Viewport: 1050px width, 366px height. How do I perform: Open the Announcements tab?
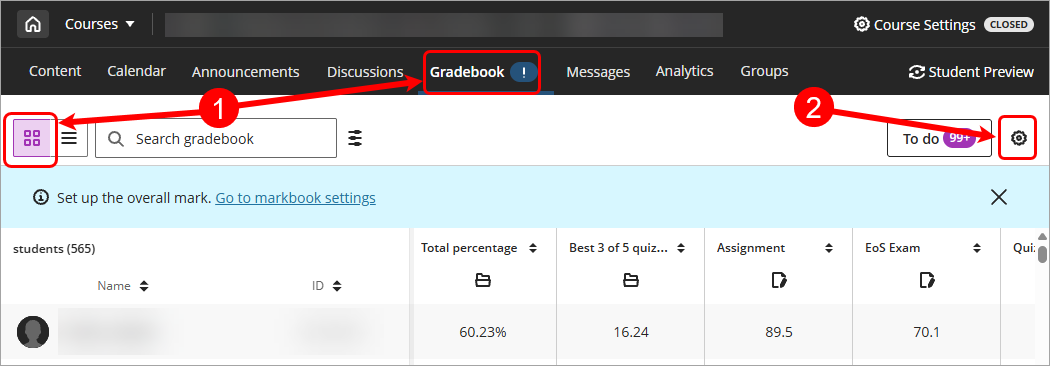(245, 72)
